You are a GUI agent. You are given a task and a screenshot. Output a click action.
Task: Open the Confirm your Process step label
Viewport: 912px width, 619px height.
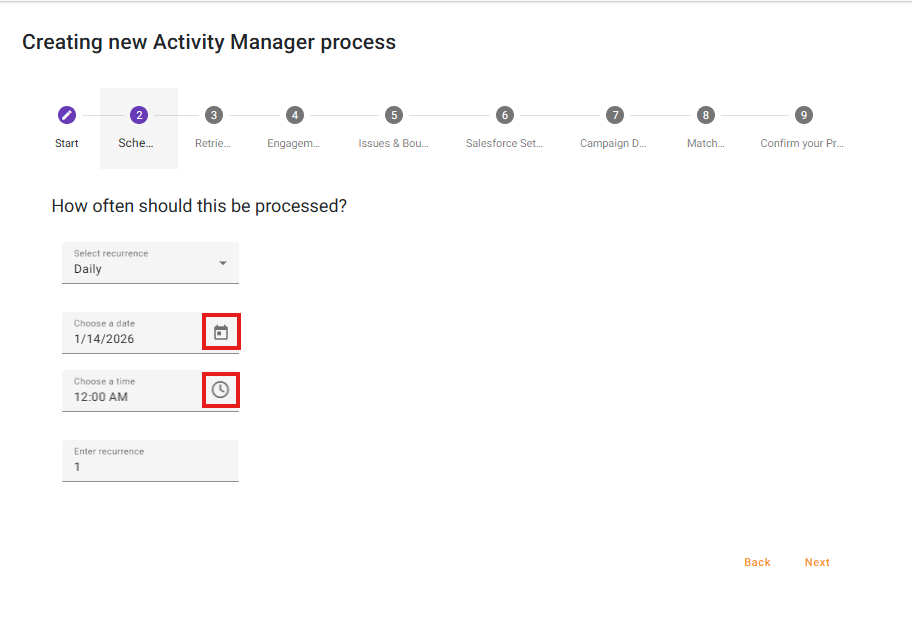802,144
